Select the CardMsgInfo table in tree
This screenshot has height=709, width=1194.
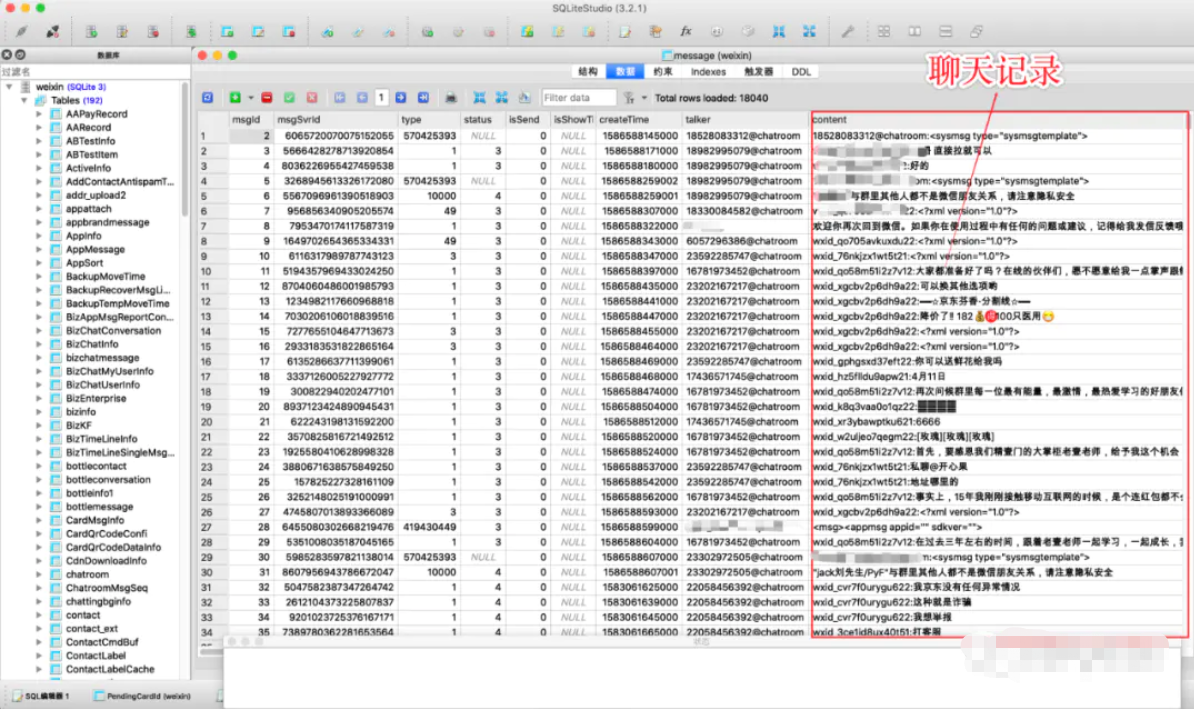pyautogui.click(x=94, y=520)
